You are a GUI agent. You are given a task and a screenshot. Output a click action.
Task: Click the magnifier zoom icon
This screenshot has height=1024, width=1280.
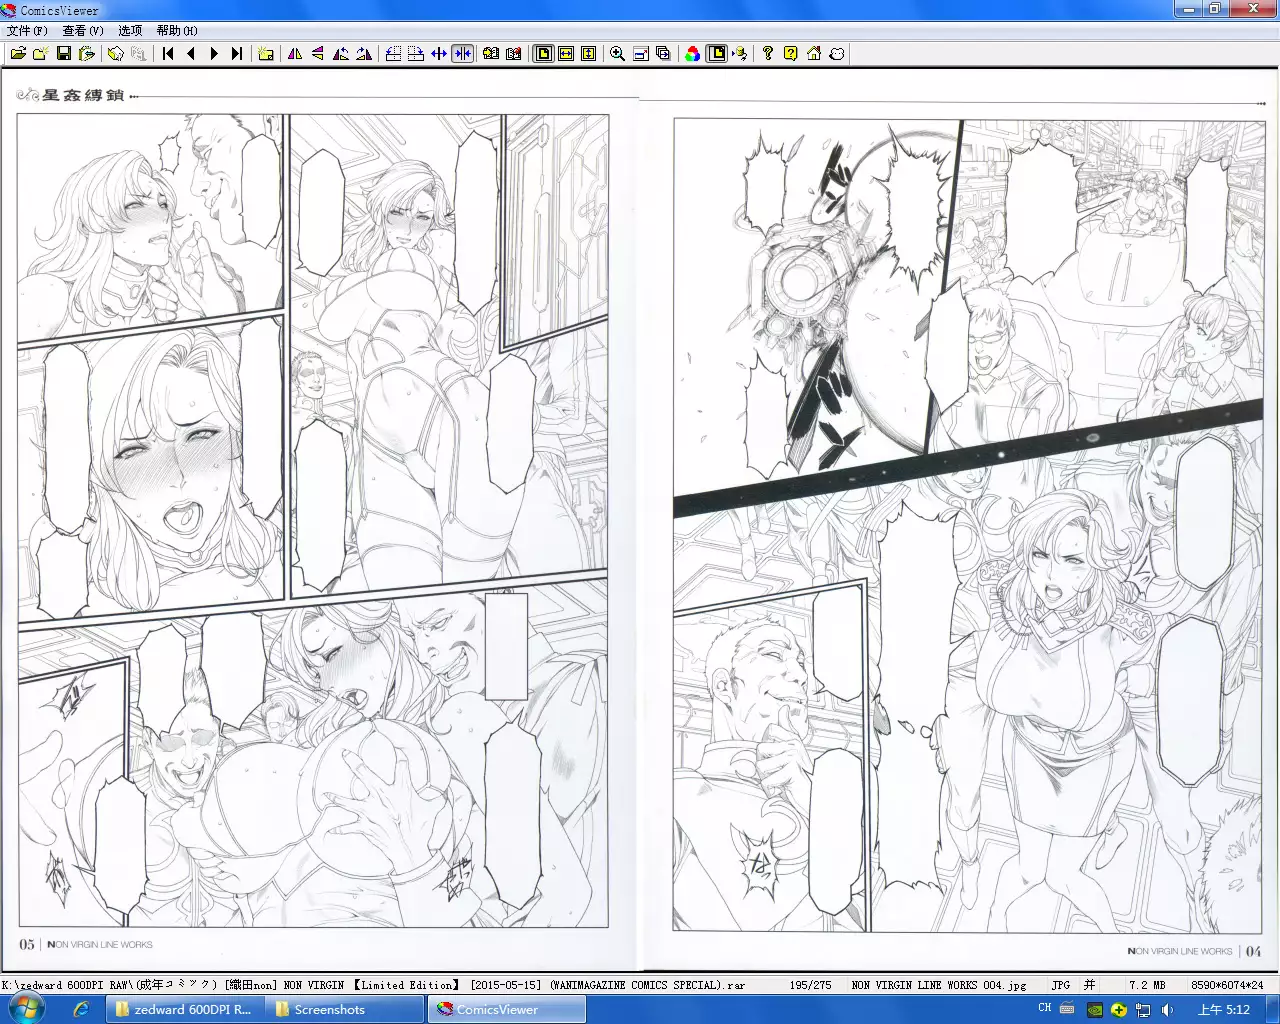pos(618,54)
